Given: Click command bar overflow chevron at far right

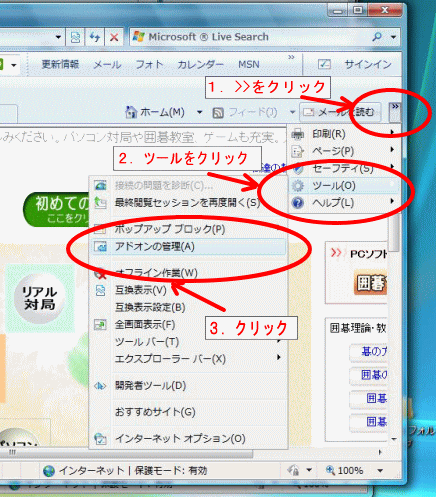Looking at the screenshot, I should pos(395,112).
